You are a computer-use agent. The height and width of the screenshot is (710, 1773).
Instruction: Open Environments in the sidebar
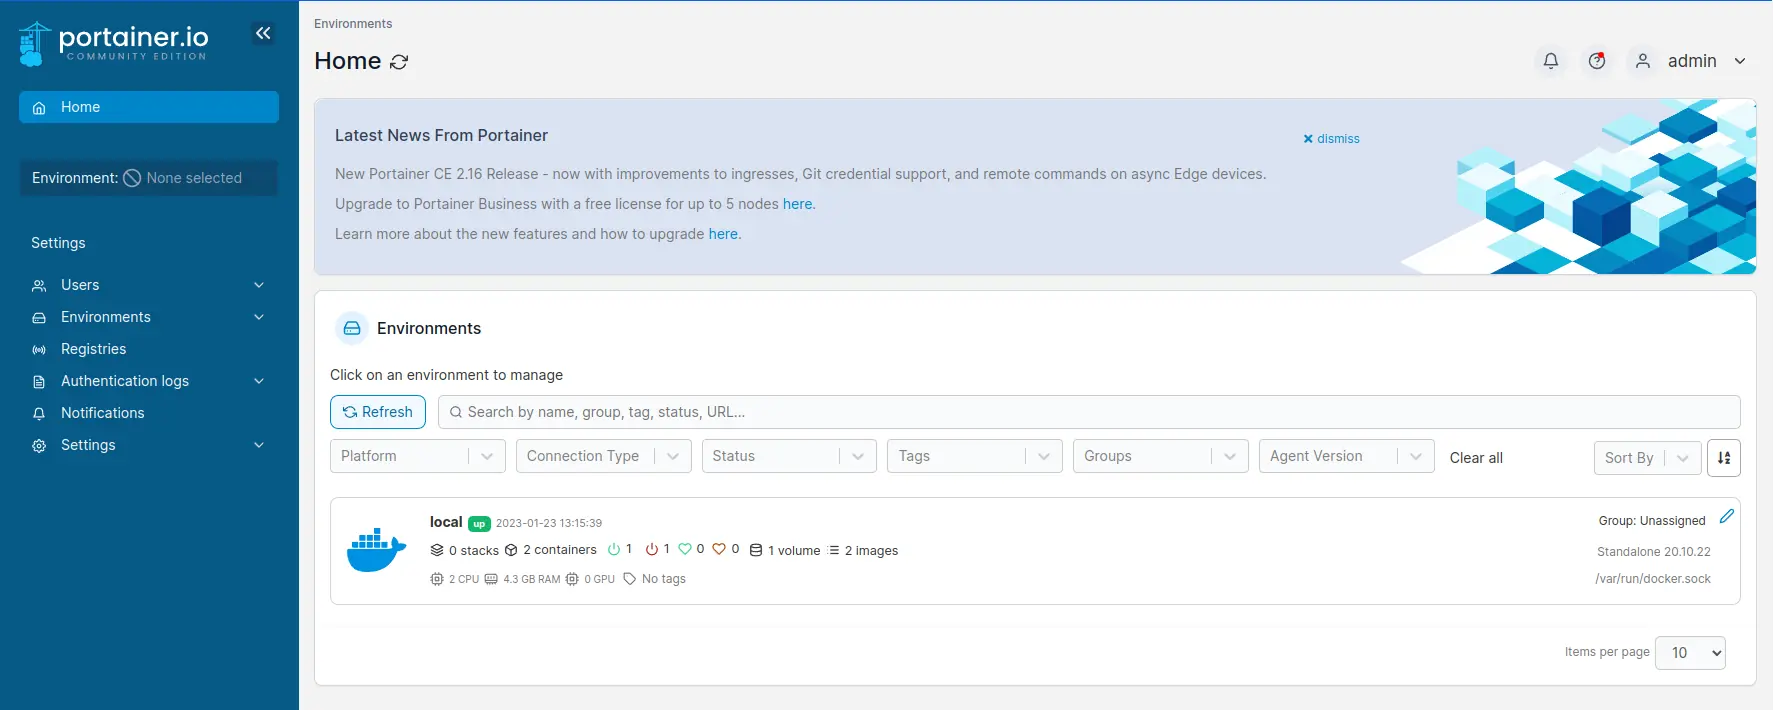click(x=149, y=317)
